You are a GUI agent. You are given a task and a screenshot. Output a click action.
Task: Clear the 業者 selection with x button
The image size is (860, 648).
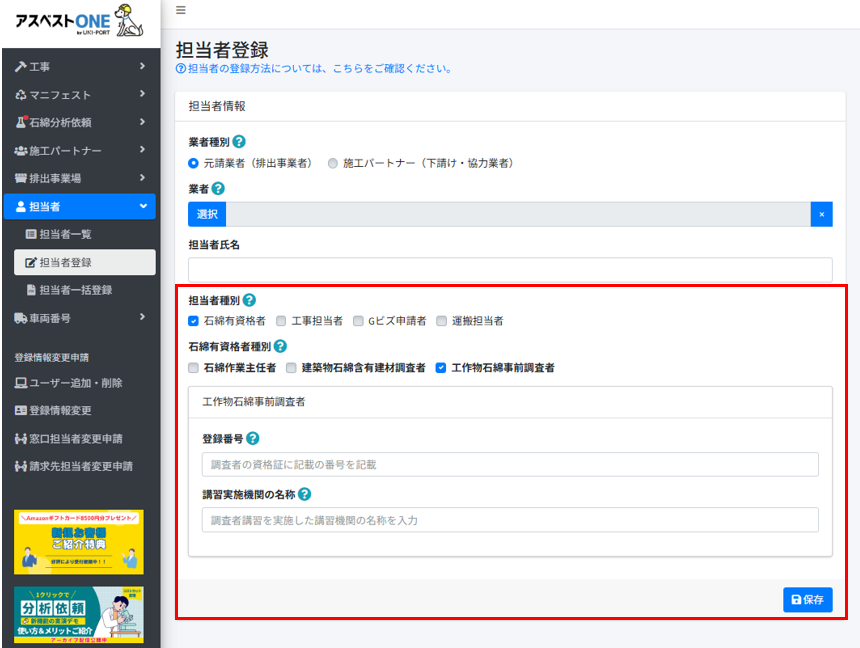pyautogui.click(x=821, y=214)
